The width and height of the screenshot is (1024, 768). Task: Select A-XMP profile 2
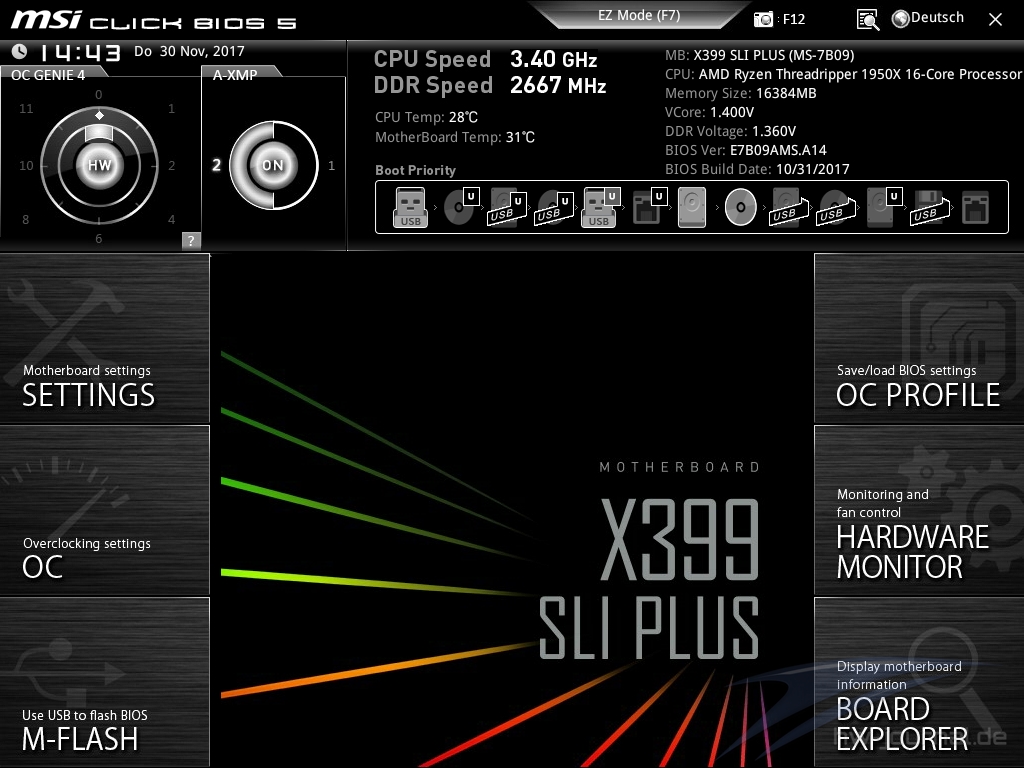coord(216,165)
